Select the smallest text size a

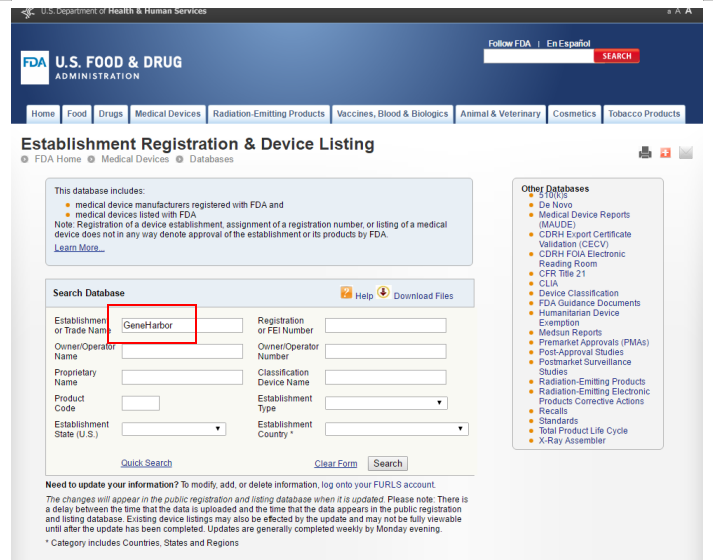[668, 12]
